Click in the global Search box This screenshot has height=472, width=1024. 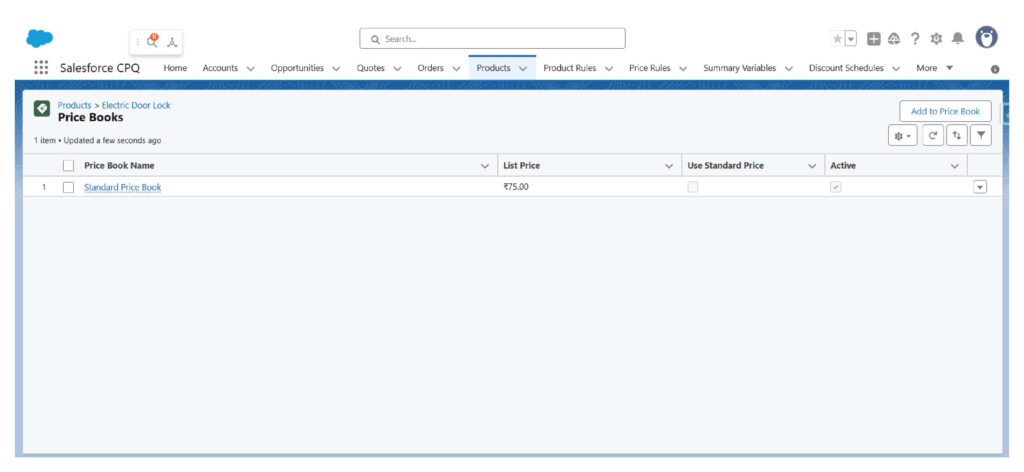(492, 39)
